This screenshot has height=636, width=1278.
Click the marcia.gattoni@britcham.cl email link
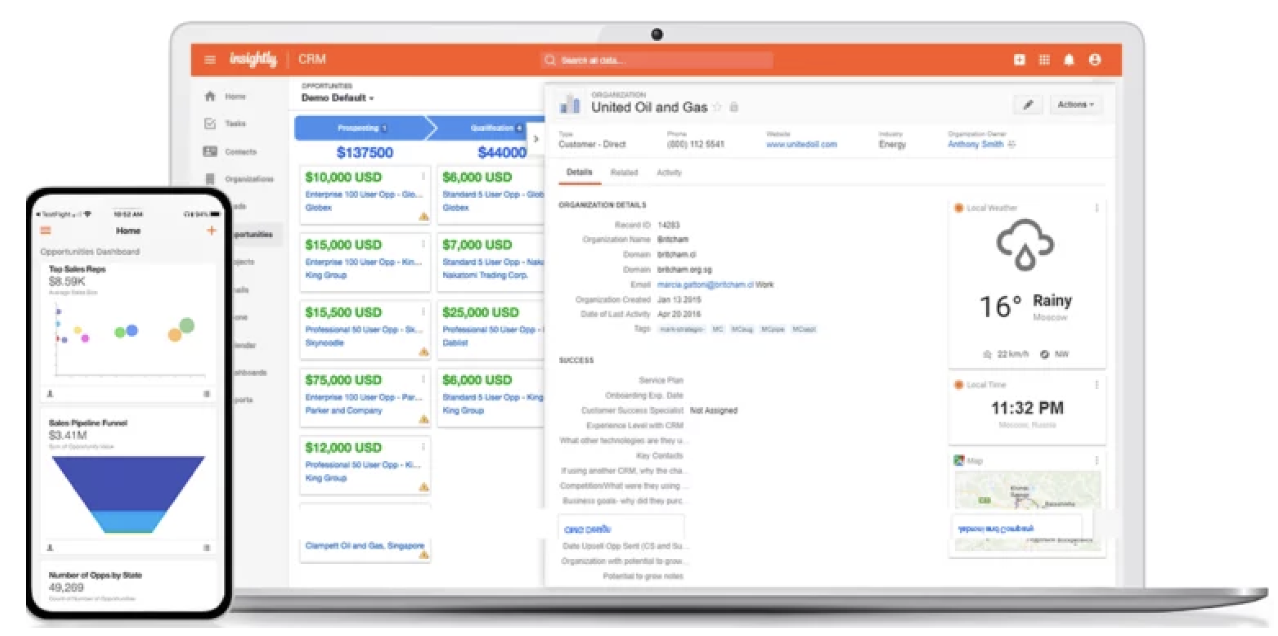706,285
